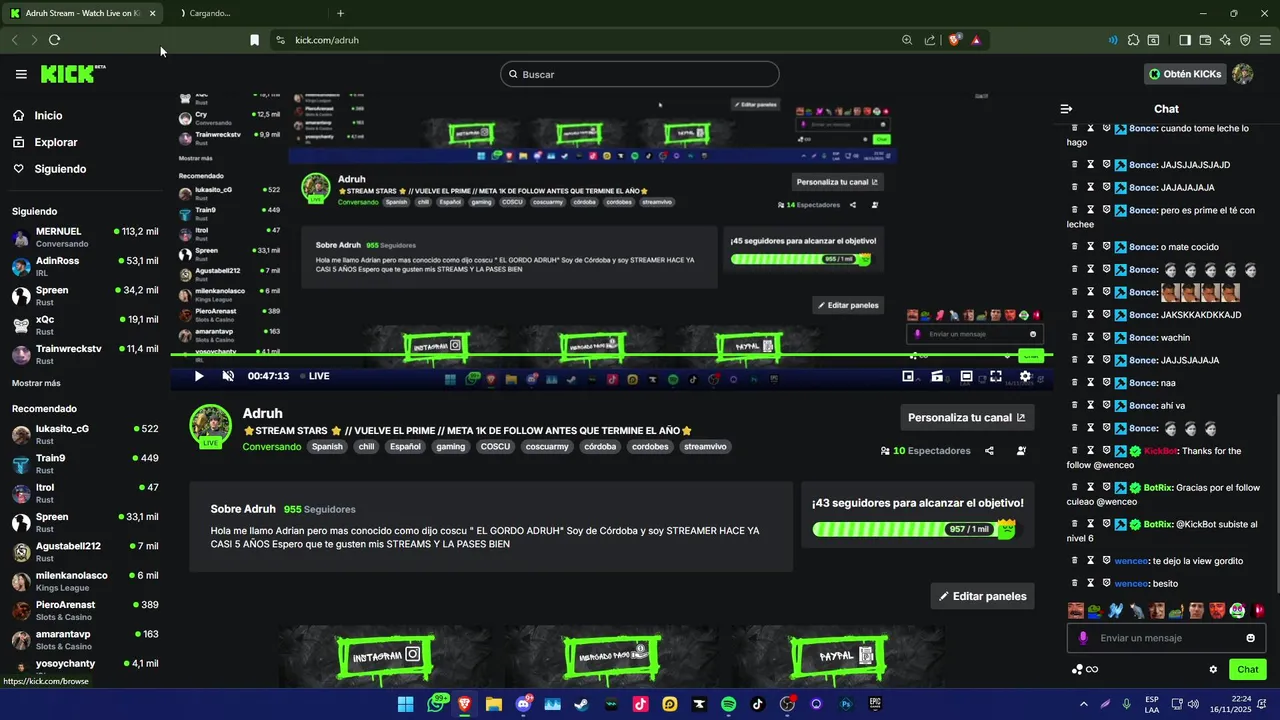Select the Spanish tag
Image resolution: width=1280 pixels, height=720 pixels.
327,447
